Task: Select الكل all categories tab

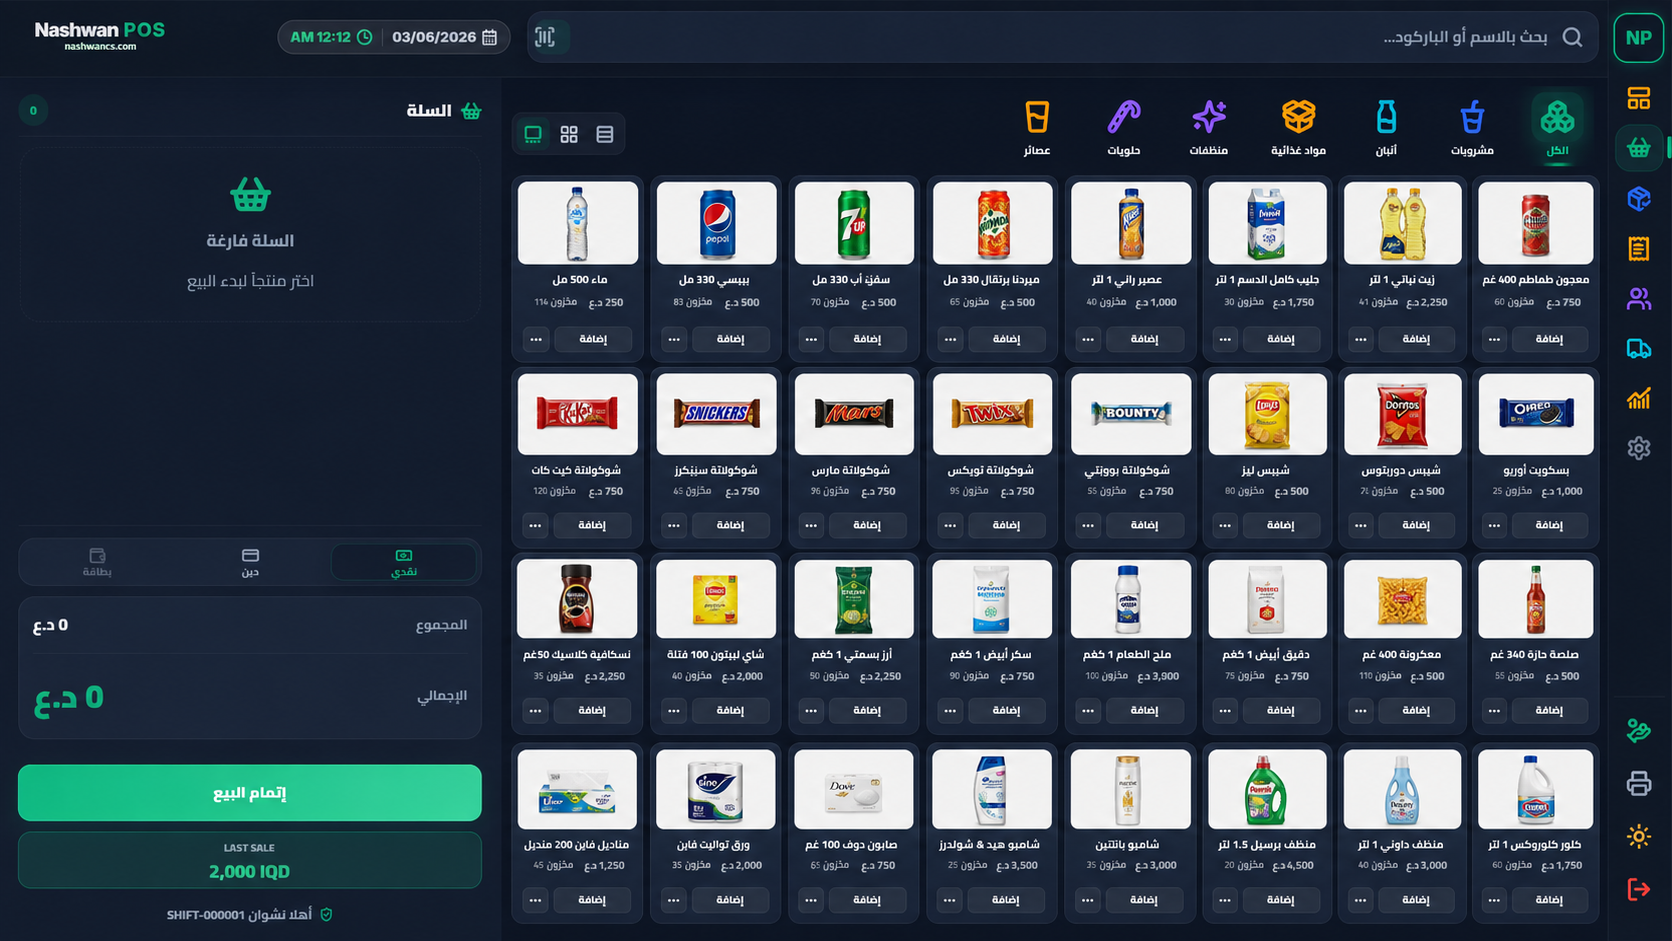Action: tap(1557, 127)
